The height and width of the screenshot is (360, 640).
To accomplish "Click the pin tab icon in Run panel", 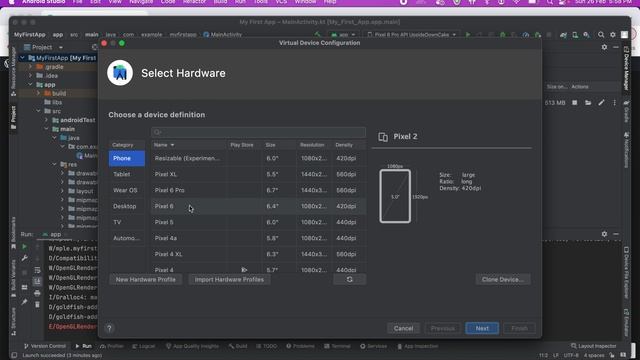I will click(24, 302).
